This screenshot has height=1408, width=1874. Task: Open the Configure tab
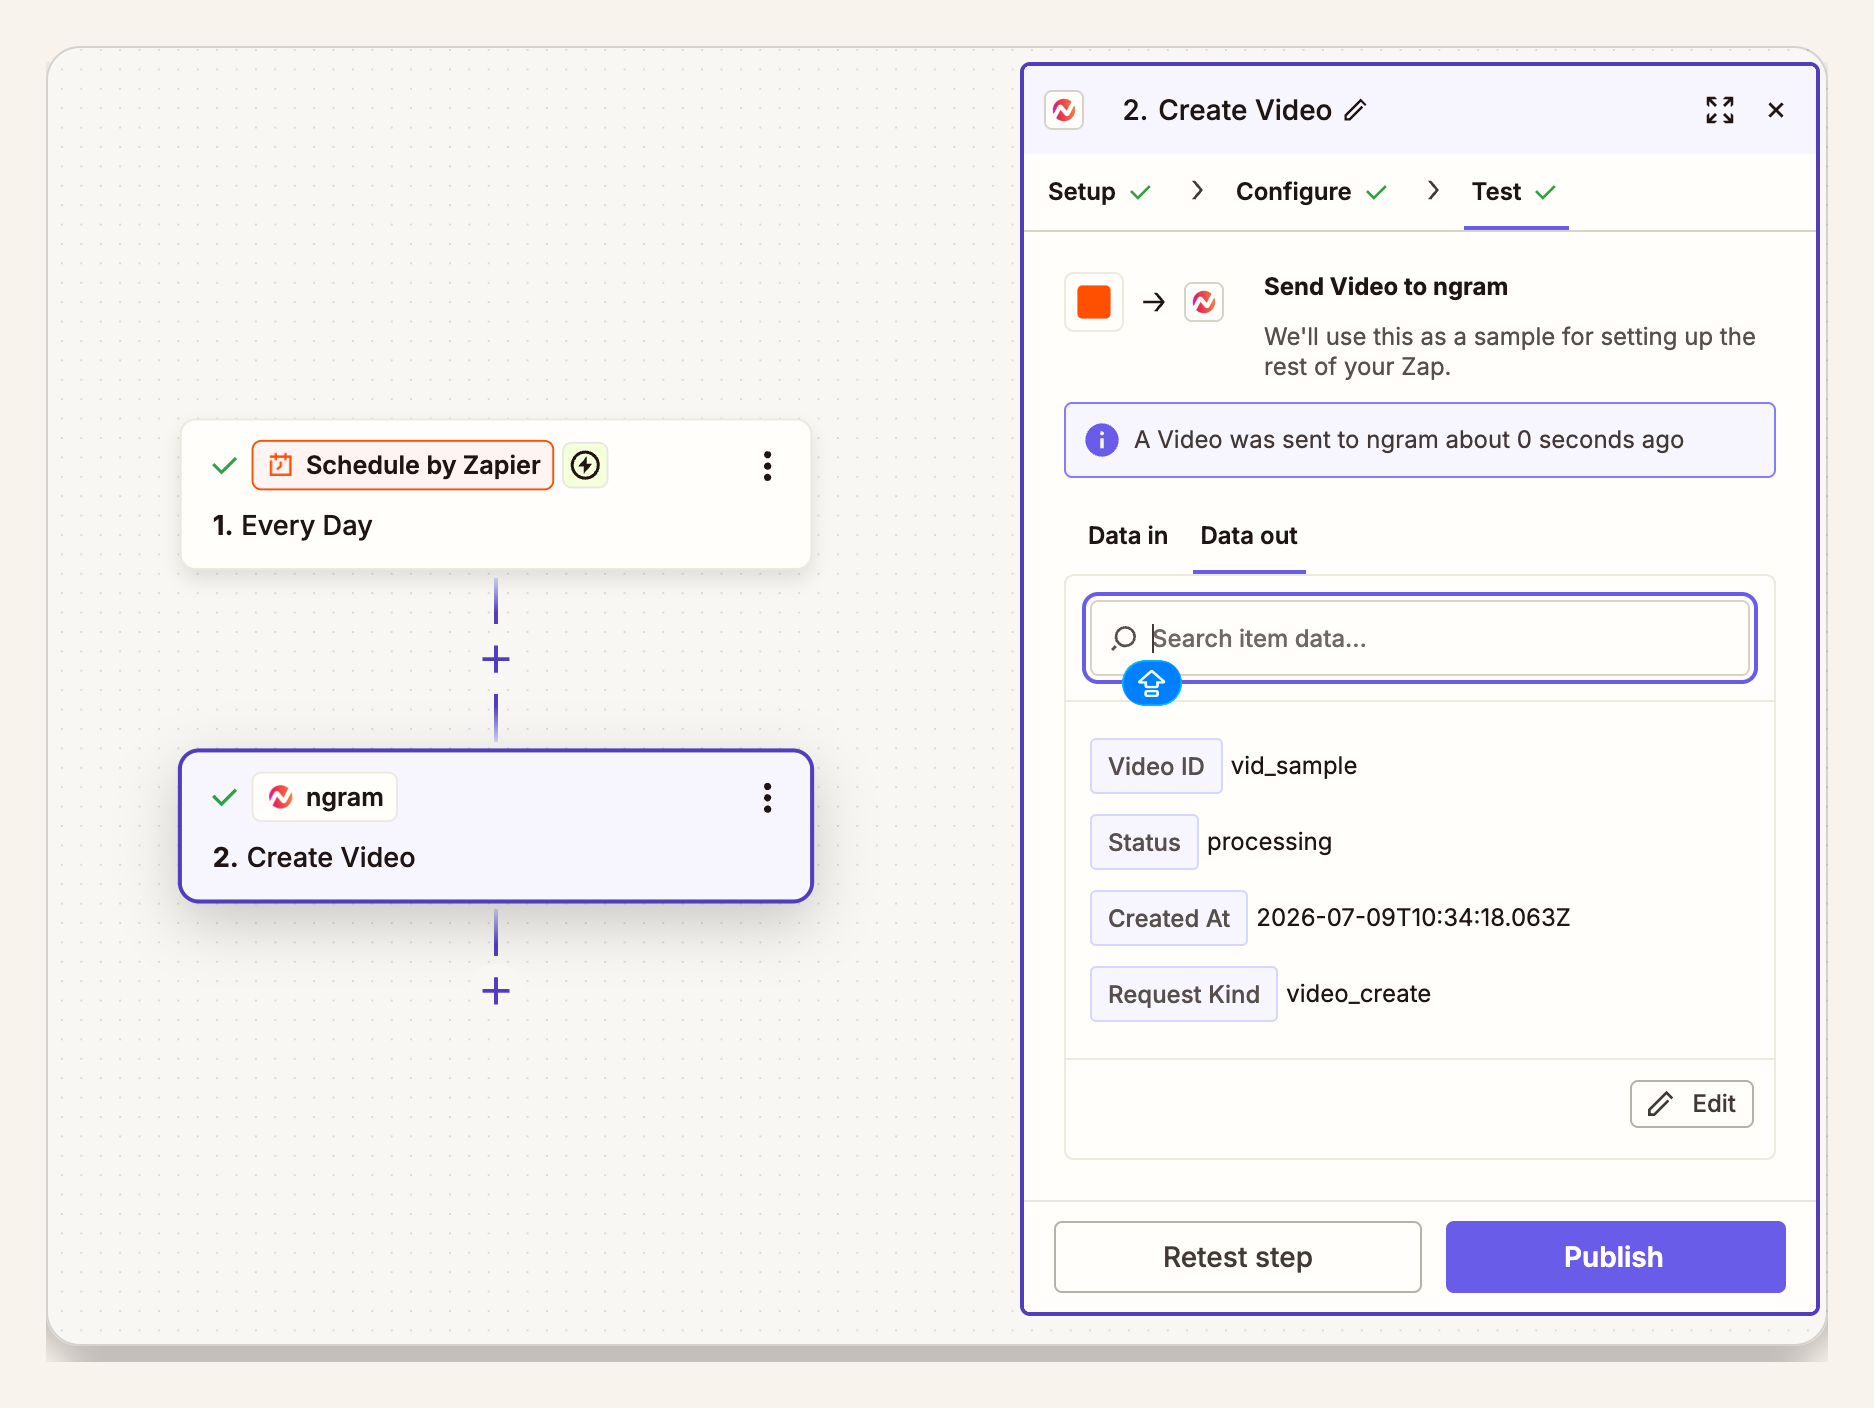(x=1311, y=191)
